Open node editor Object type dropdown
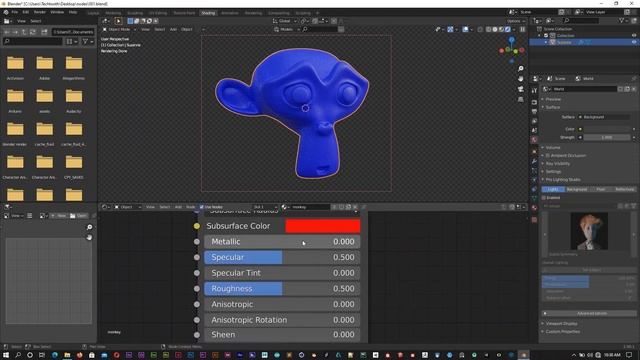 128,207
